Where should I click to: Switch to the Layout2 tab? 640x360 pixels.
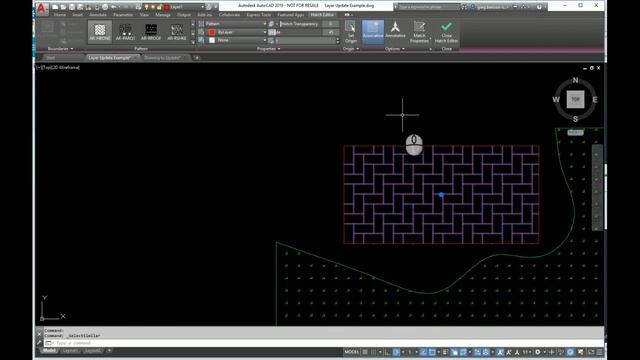click(93, 351)
